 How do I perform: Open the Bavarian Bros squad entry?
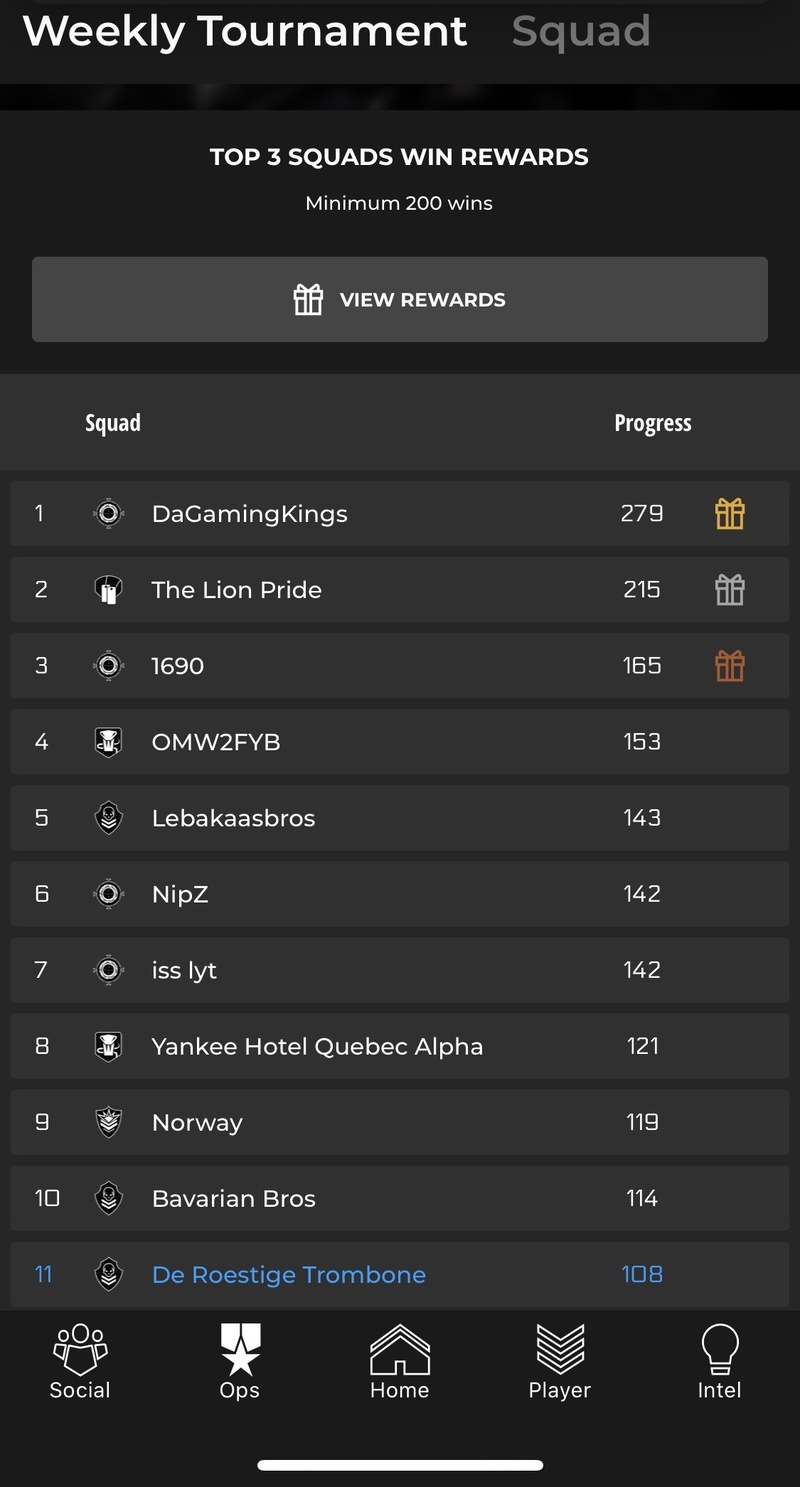400,1198
